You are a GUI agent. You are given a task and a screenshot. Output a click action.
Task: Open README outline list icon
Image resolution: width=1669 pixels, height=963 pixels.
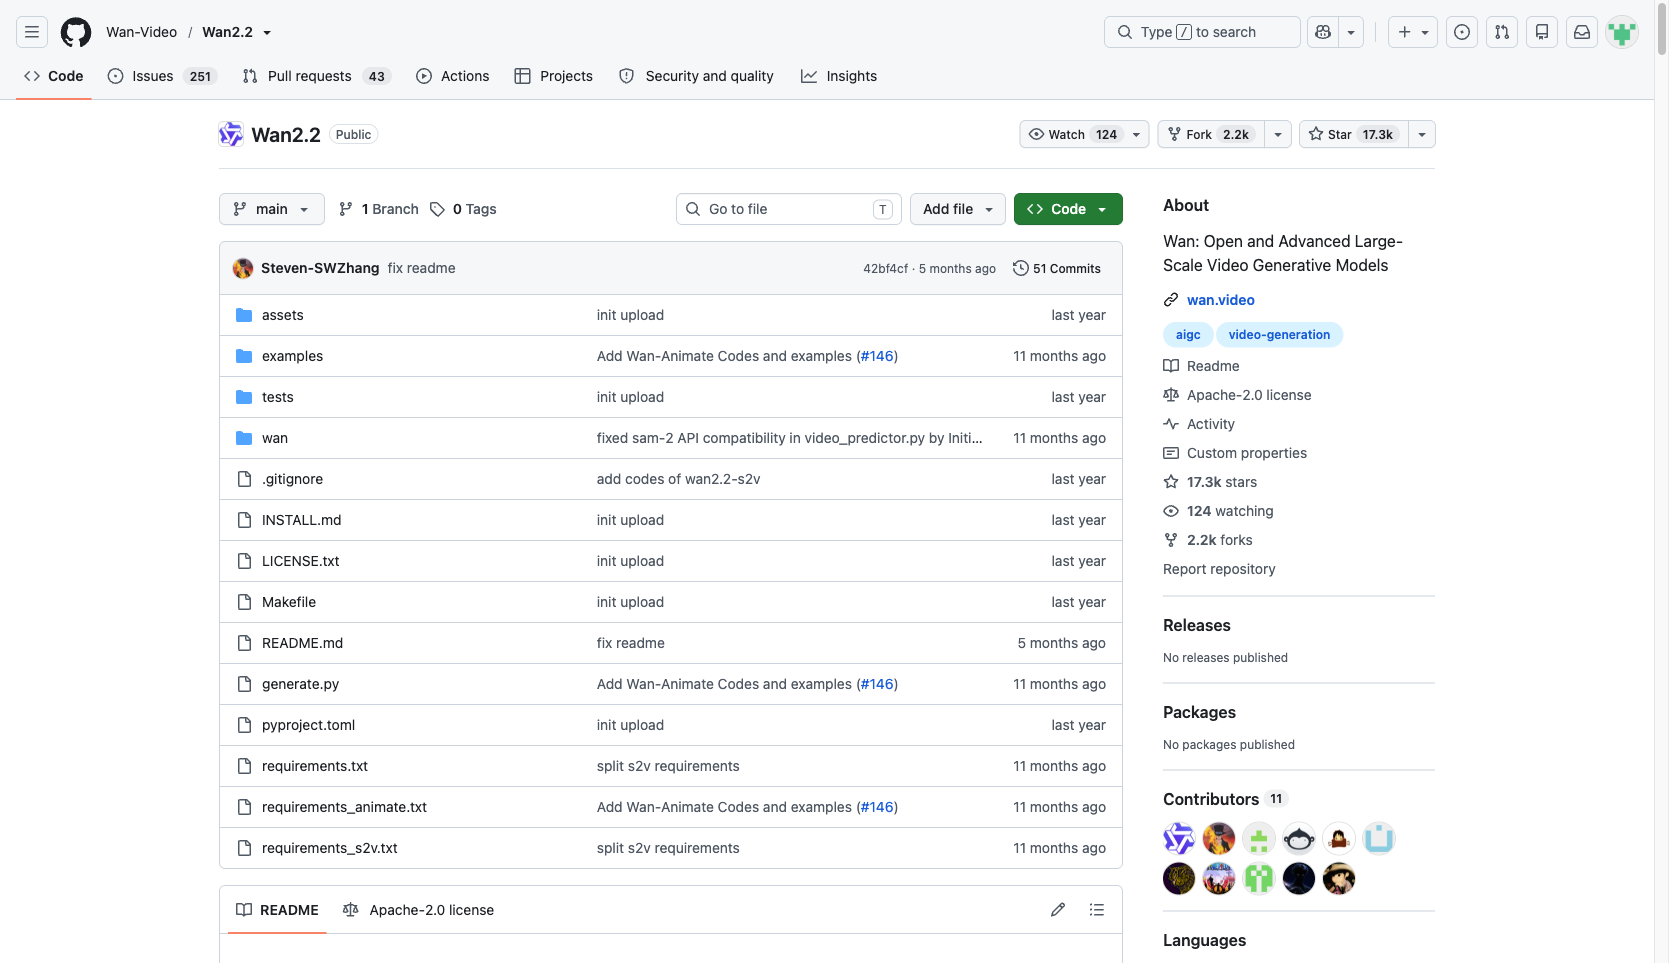coord(1097,910)
